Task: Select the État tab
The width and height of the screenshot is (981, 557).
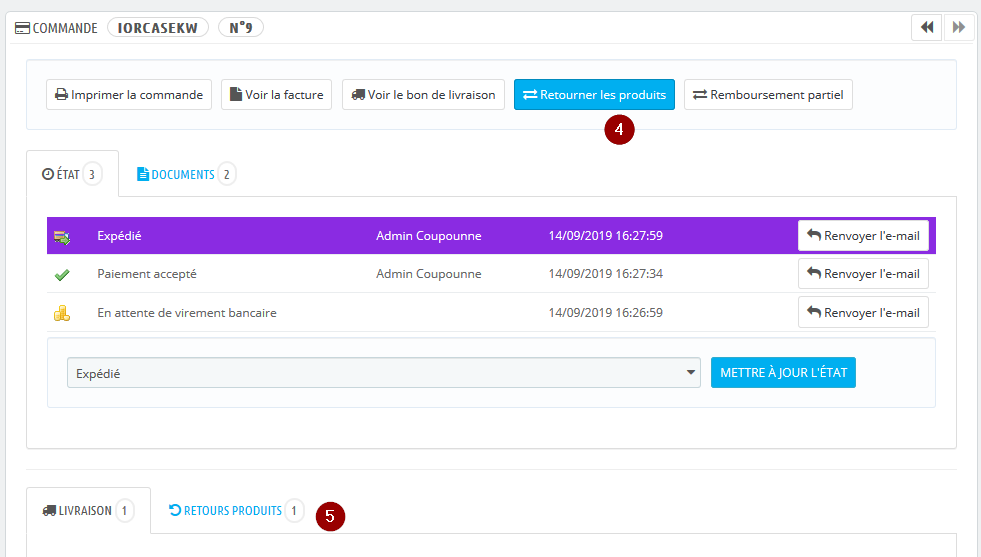Action: pyautogui.click(x=72, y=174)
